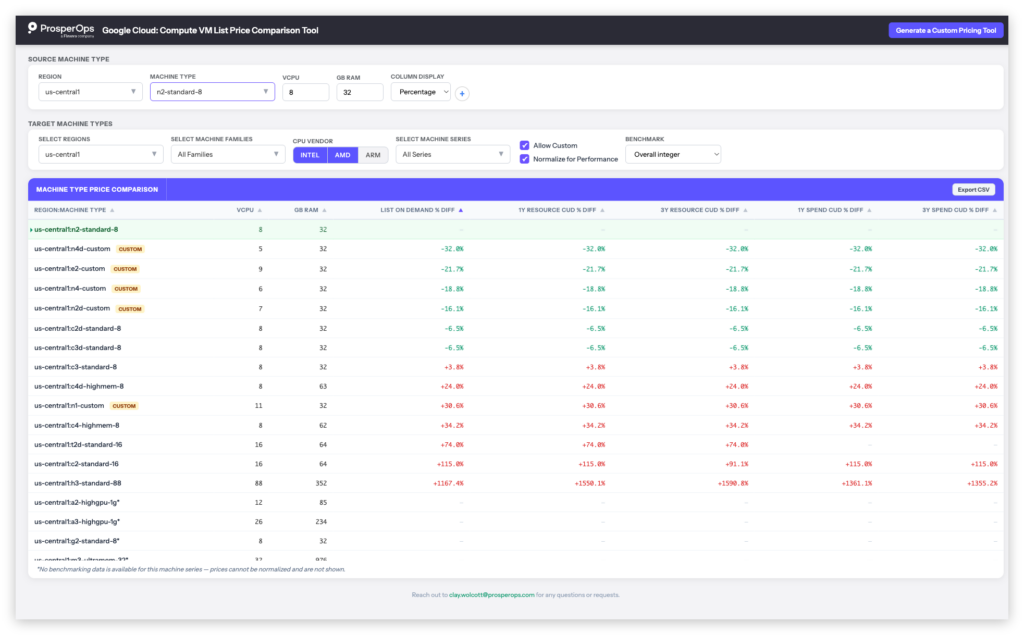The image size is (1024, 635).
Task: Sort by List On Demand % Diff
Action: pos(421,210)
